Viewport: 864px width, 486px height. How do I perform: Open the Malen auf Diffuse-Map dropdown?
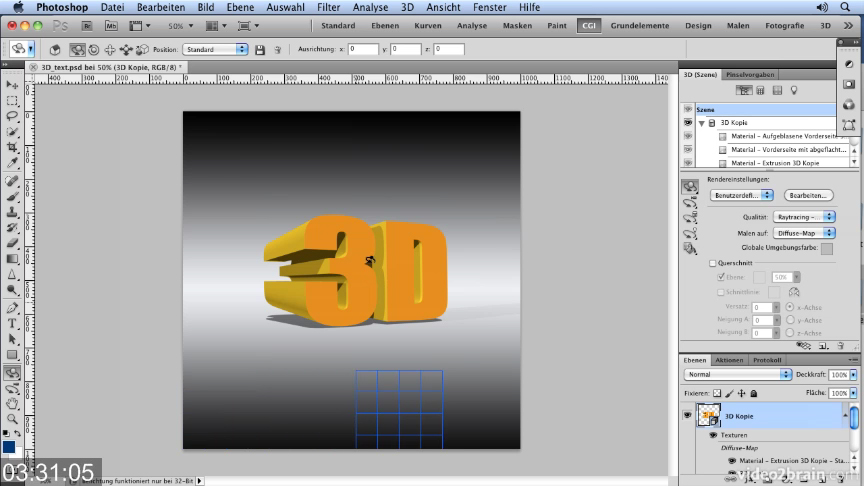click(804, 233)
